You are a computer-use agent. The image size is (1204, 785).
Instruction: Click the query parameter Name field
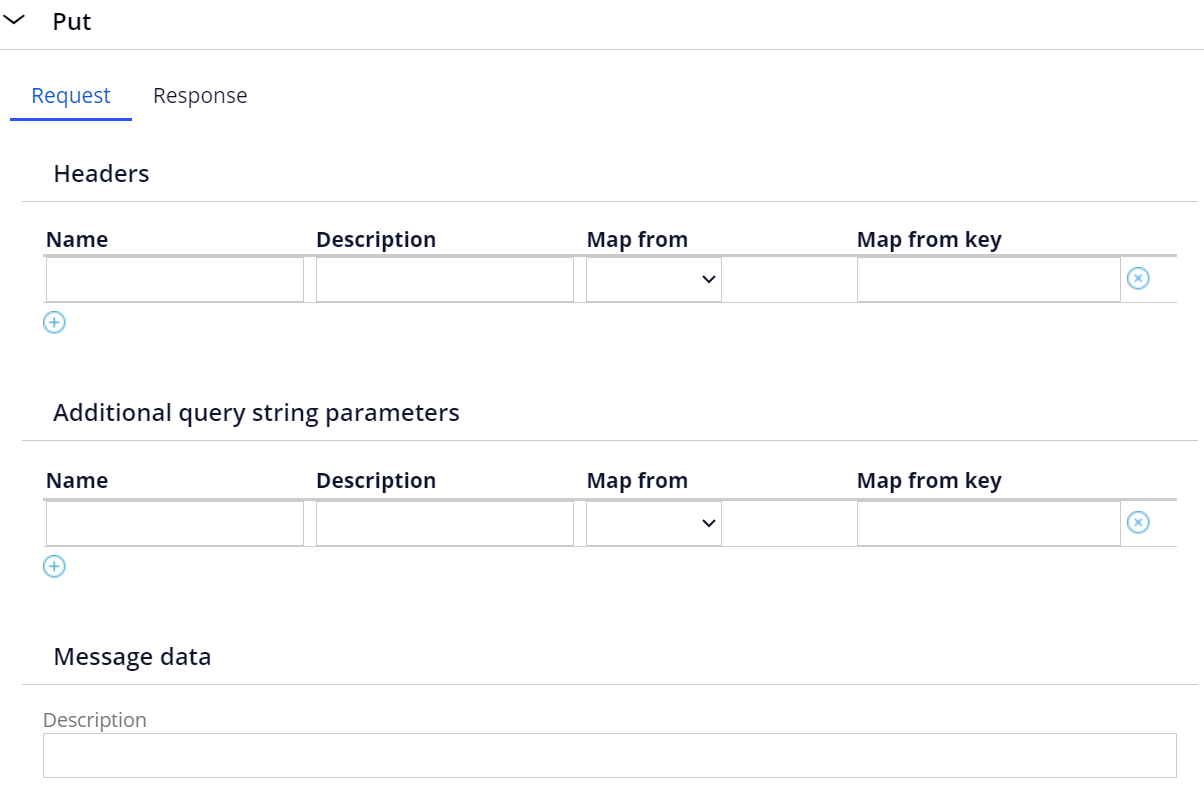(174, 522)
